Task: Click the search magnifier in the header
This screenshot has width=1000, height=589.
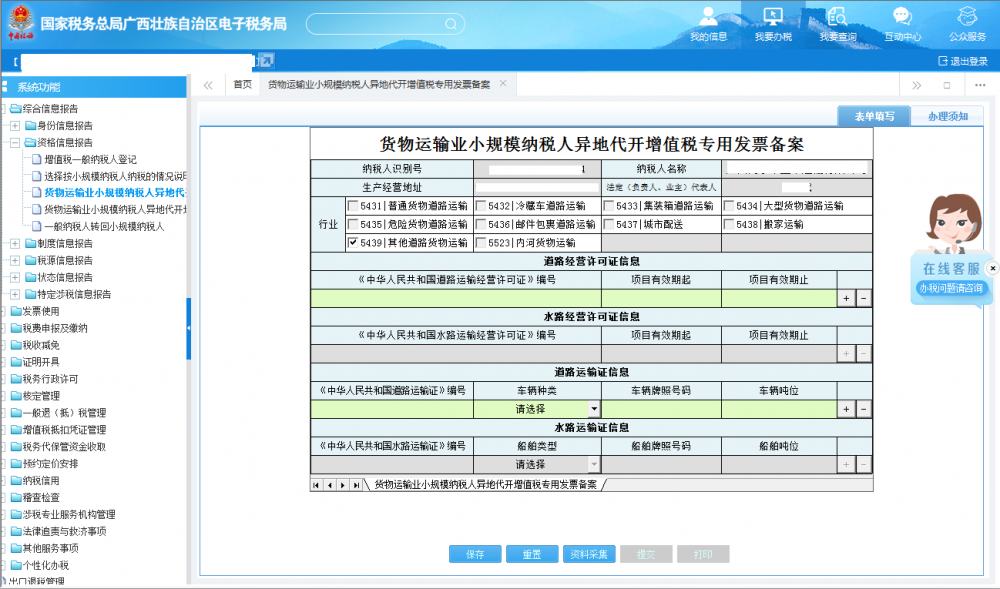Action: pyautogui.click(x=451, y=23)
